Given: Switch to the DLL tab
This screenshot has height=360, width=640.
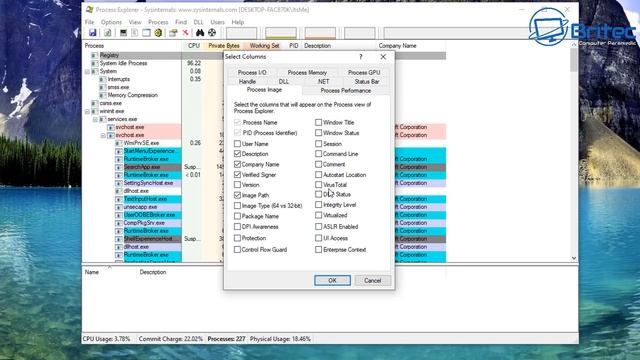Looking at the screenshot, I should coord(283,82).
